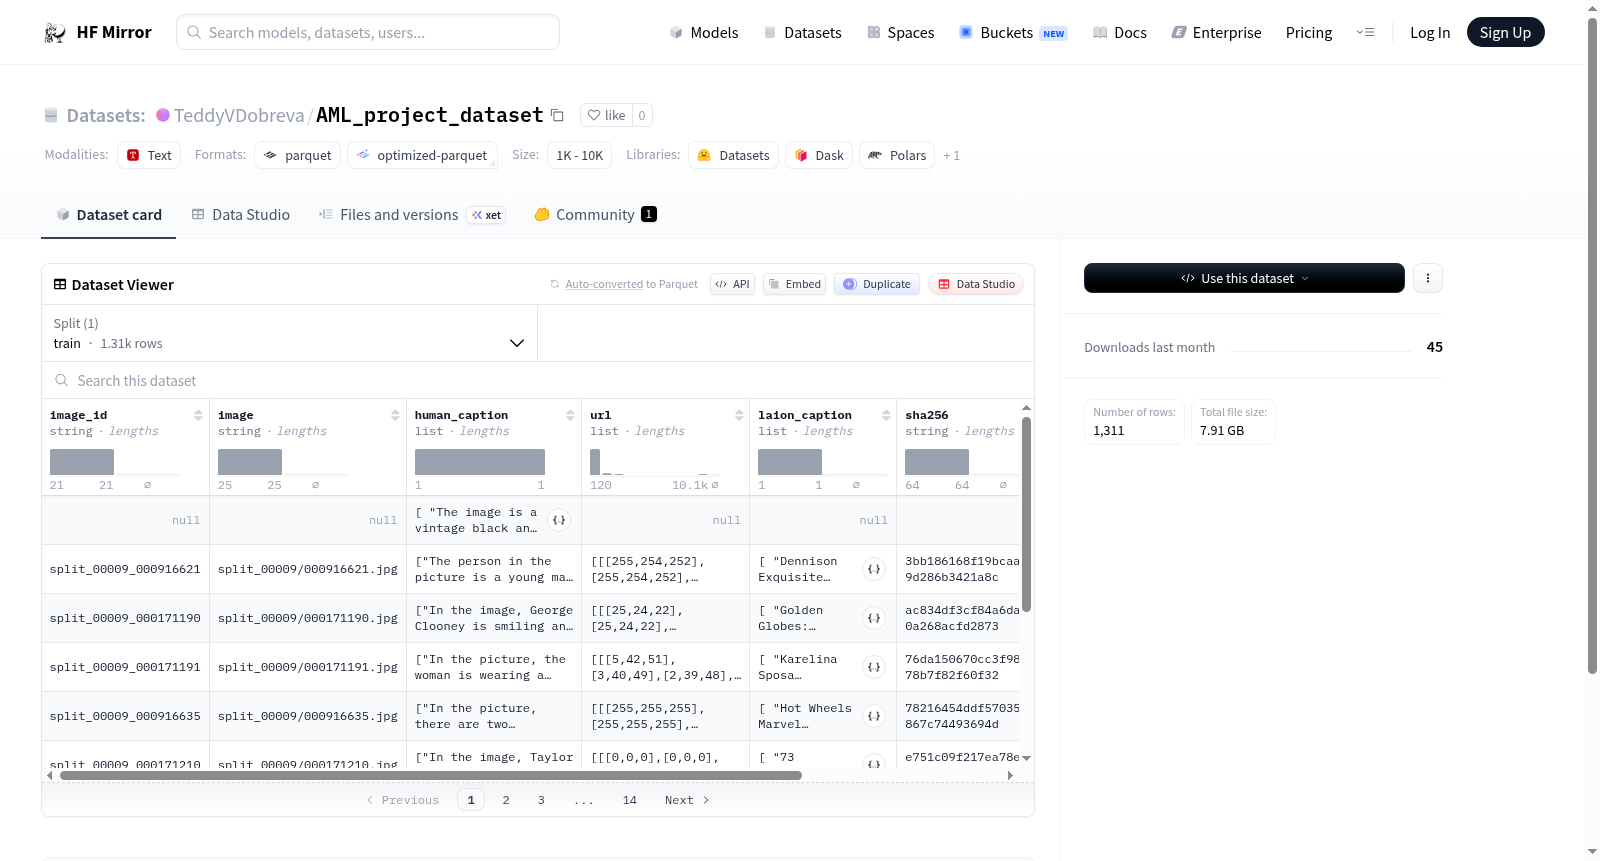Sort by the image_id column
Image resolution: width=1600 pixels, height=861 pixels.
point(198,415)
